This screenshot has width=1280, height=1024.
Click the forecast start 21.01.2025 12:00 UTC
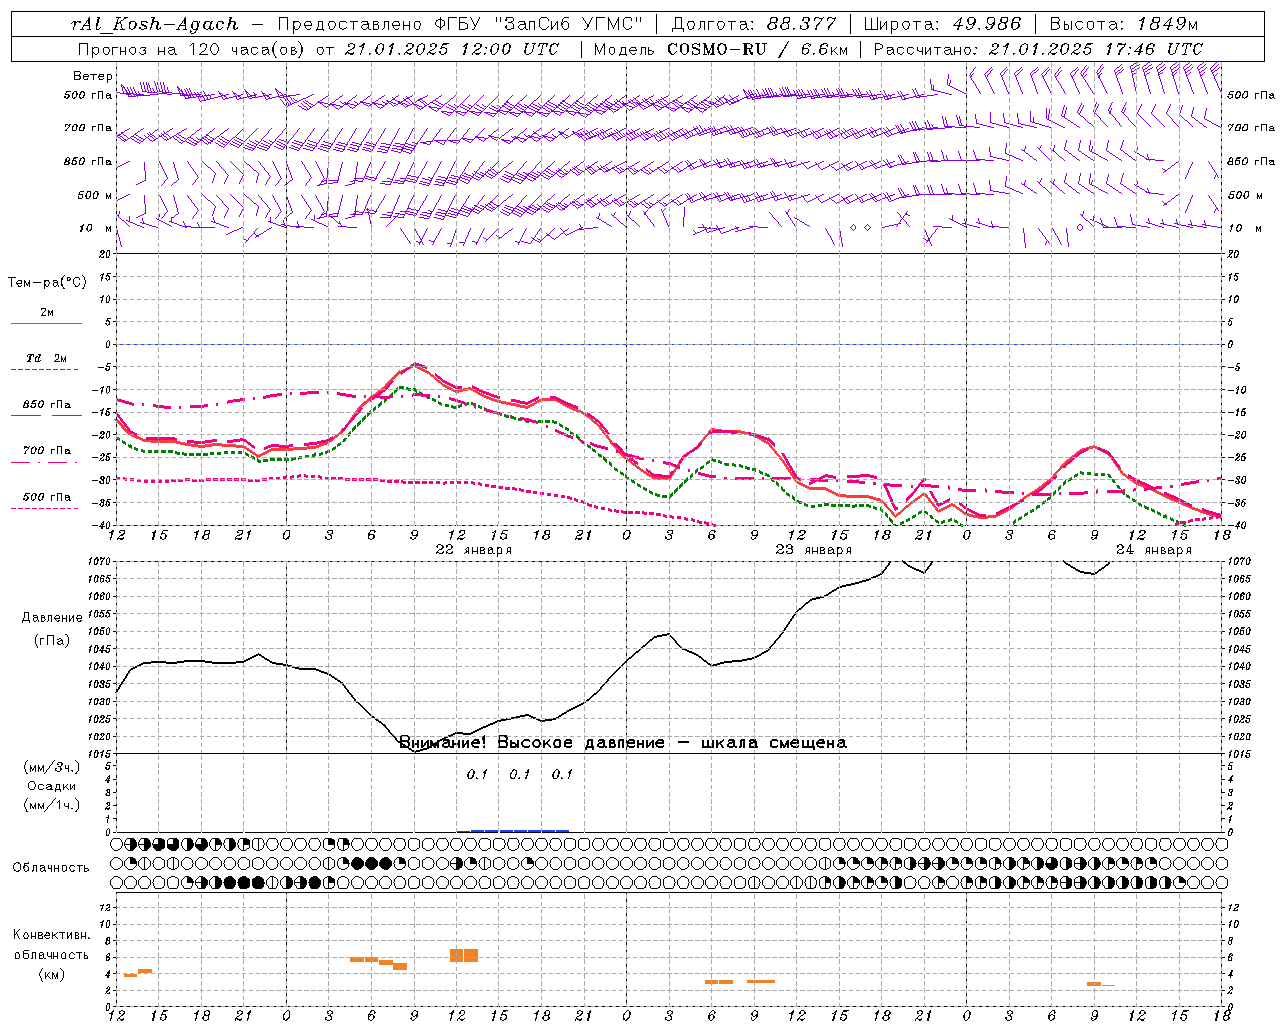point(452,49)
